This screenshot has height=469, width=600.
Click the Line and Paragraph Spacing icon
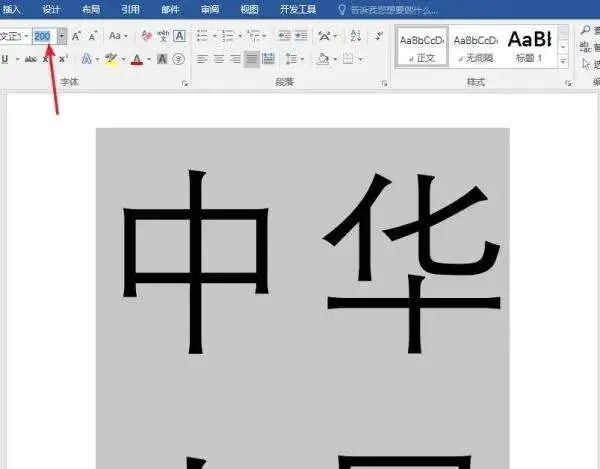pos(292,59)
